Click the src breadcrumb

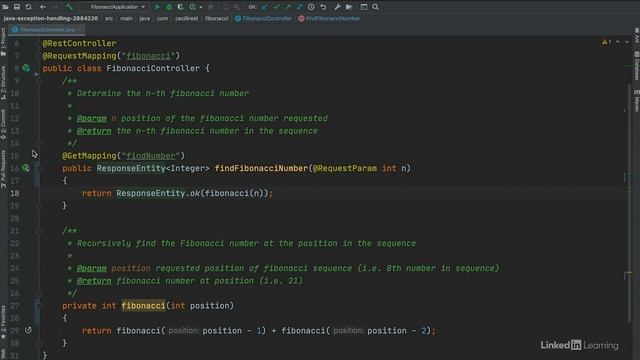[x=109, y=18]
